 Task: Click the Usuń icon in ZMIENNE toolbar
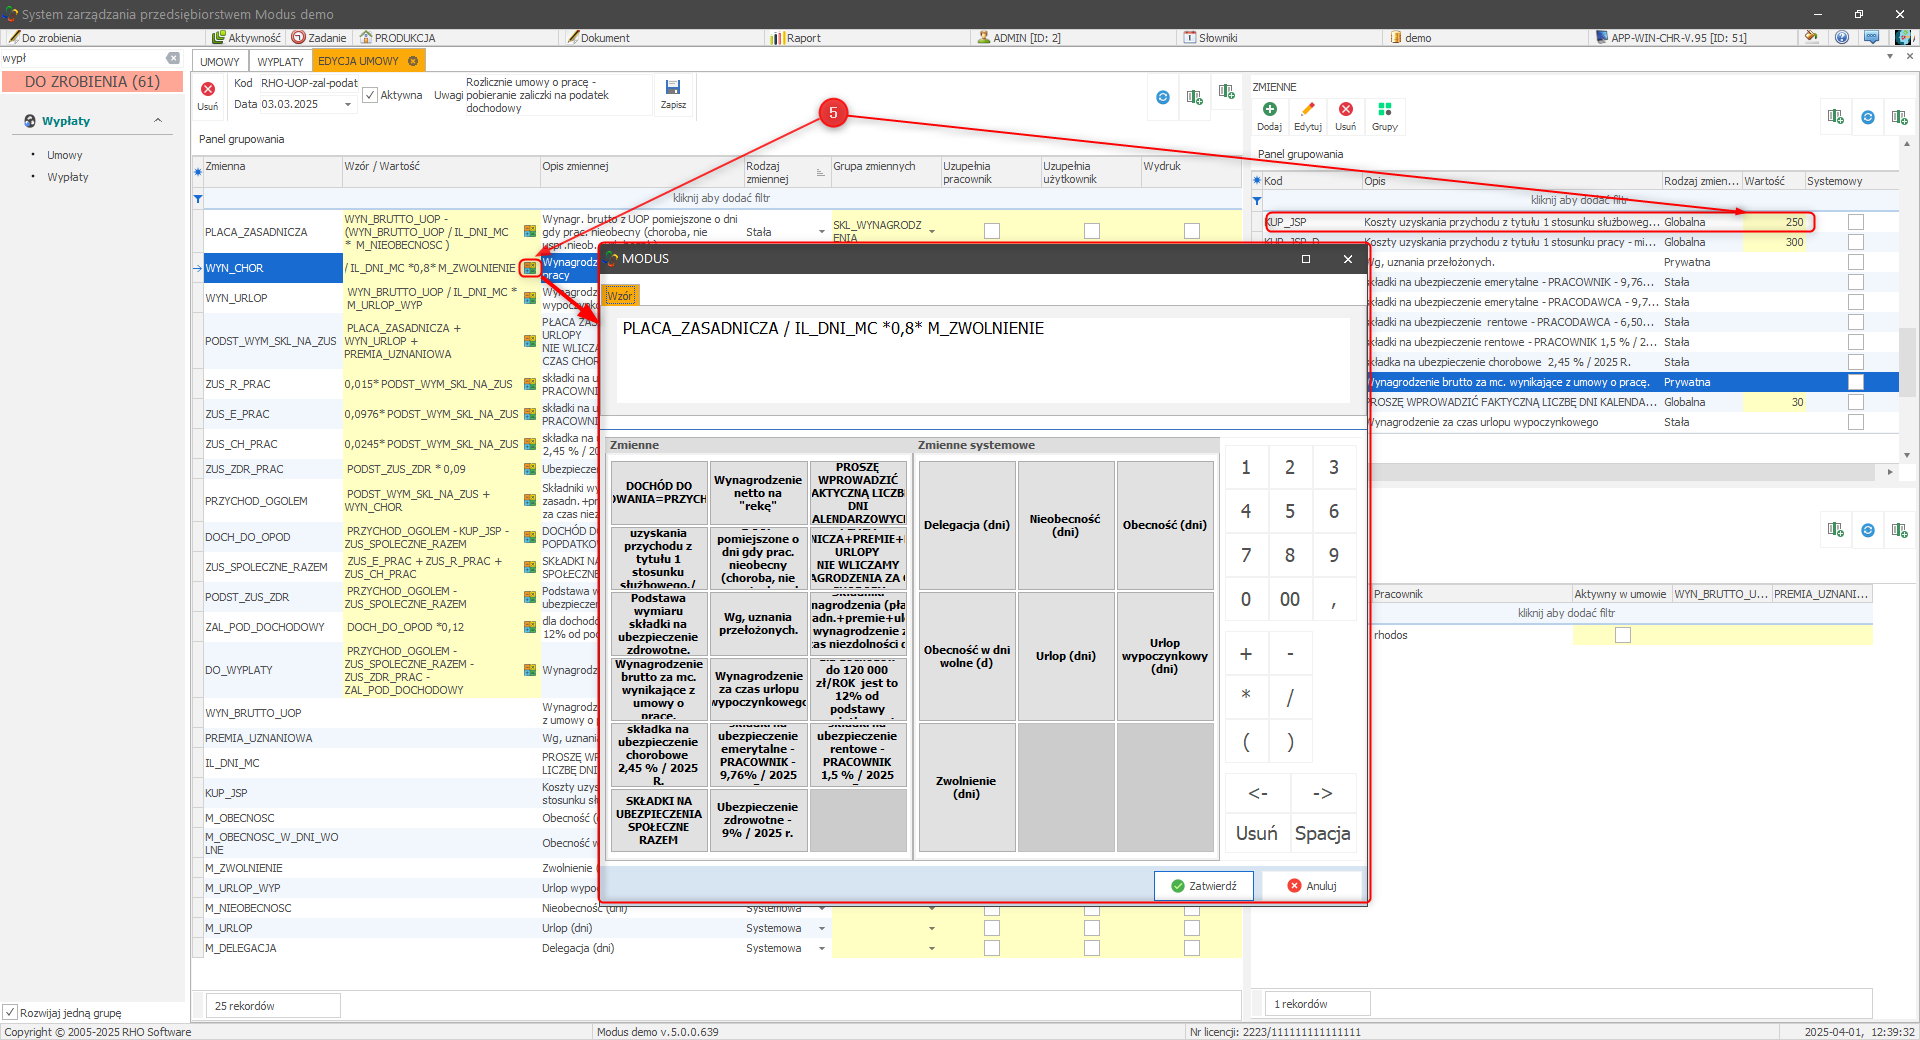point(1346,110)
